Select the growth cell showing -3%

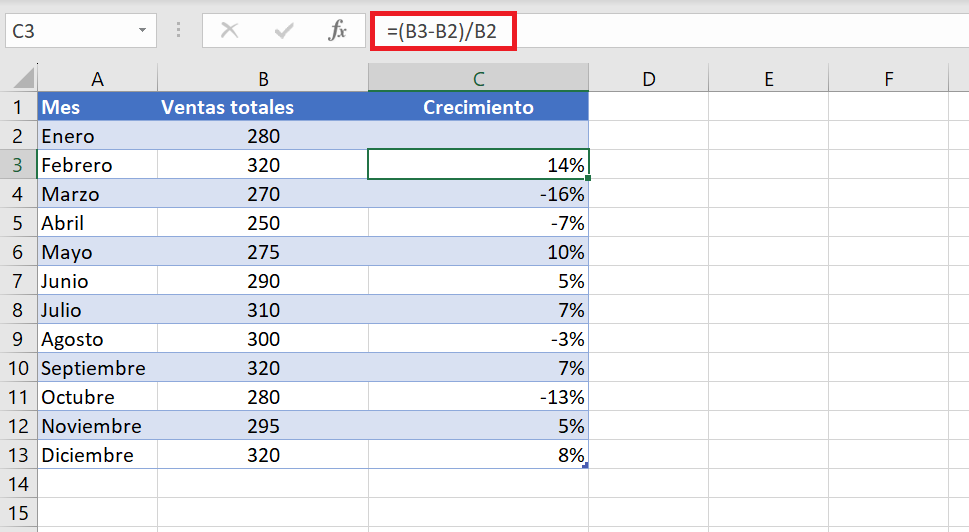pos(478,339)
